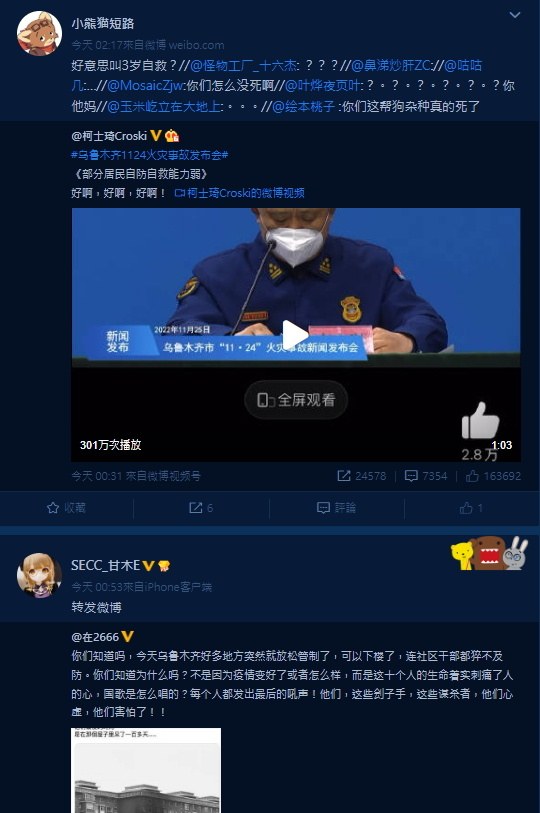Open original post's comment count 7354
The height and width of the screenshot is (813, 540).
[426, 476]
